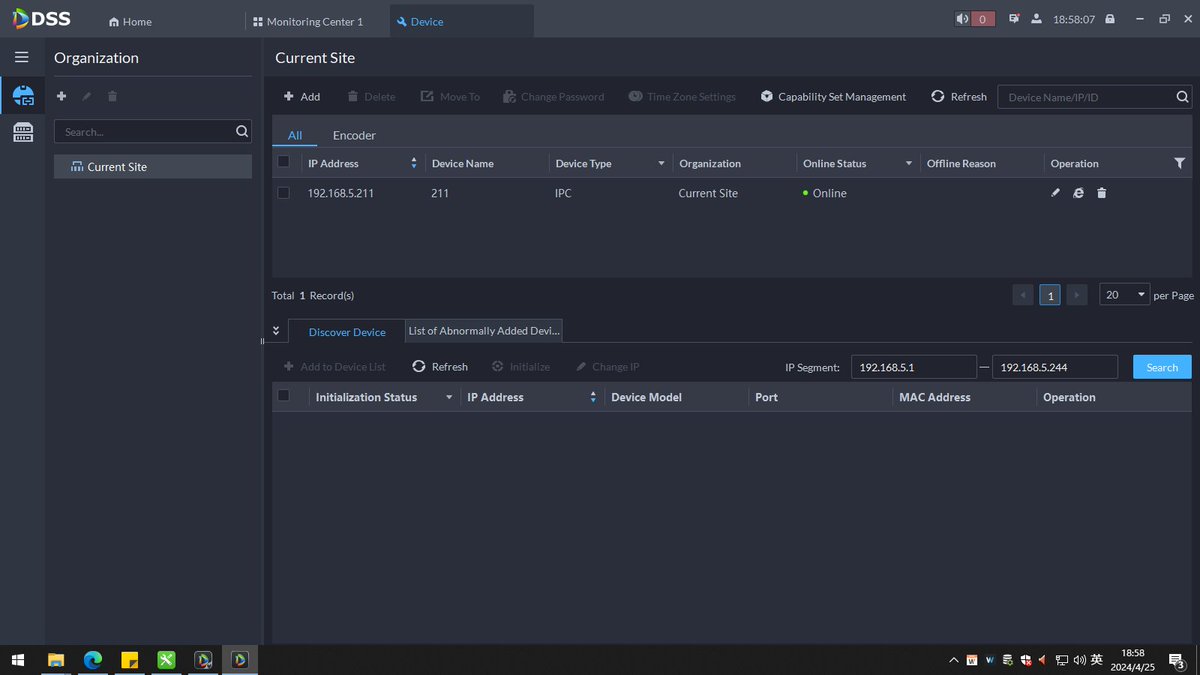Image resolution: width=1200 pixels, height=675 pixels.
Task: Click the Device Name/IP/ID search field
Action: (x=1085, y=96)
